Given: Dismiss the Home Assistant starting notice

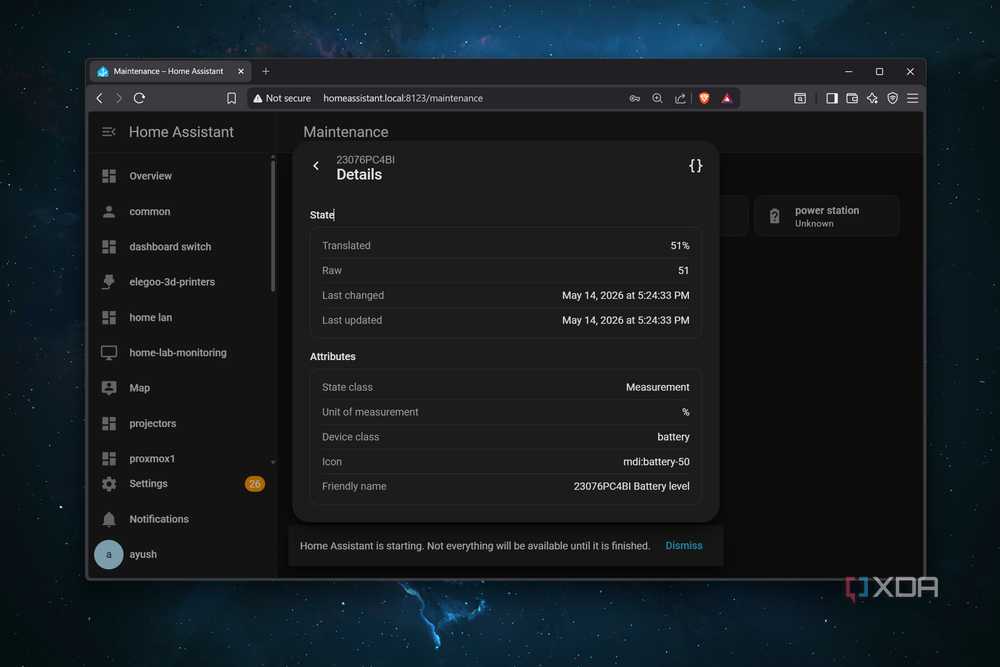Looking at the screenshot, I should (684, 546).
